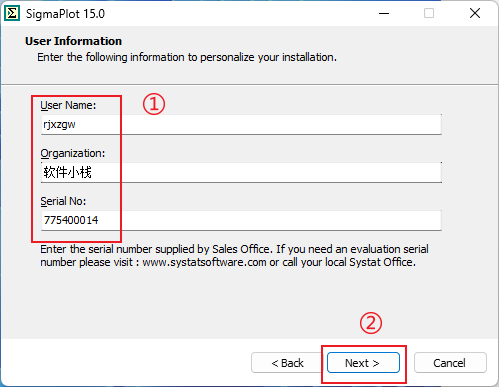Focus the Organization text field
This screenshot has width=499, height=387.
click(241, 172)
